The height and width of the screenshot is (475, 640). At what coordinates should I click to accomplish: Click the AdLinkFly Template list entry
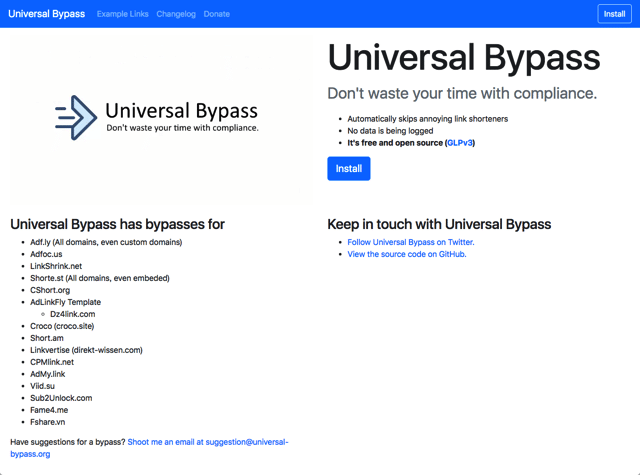click(65, 302)
